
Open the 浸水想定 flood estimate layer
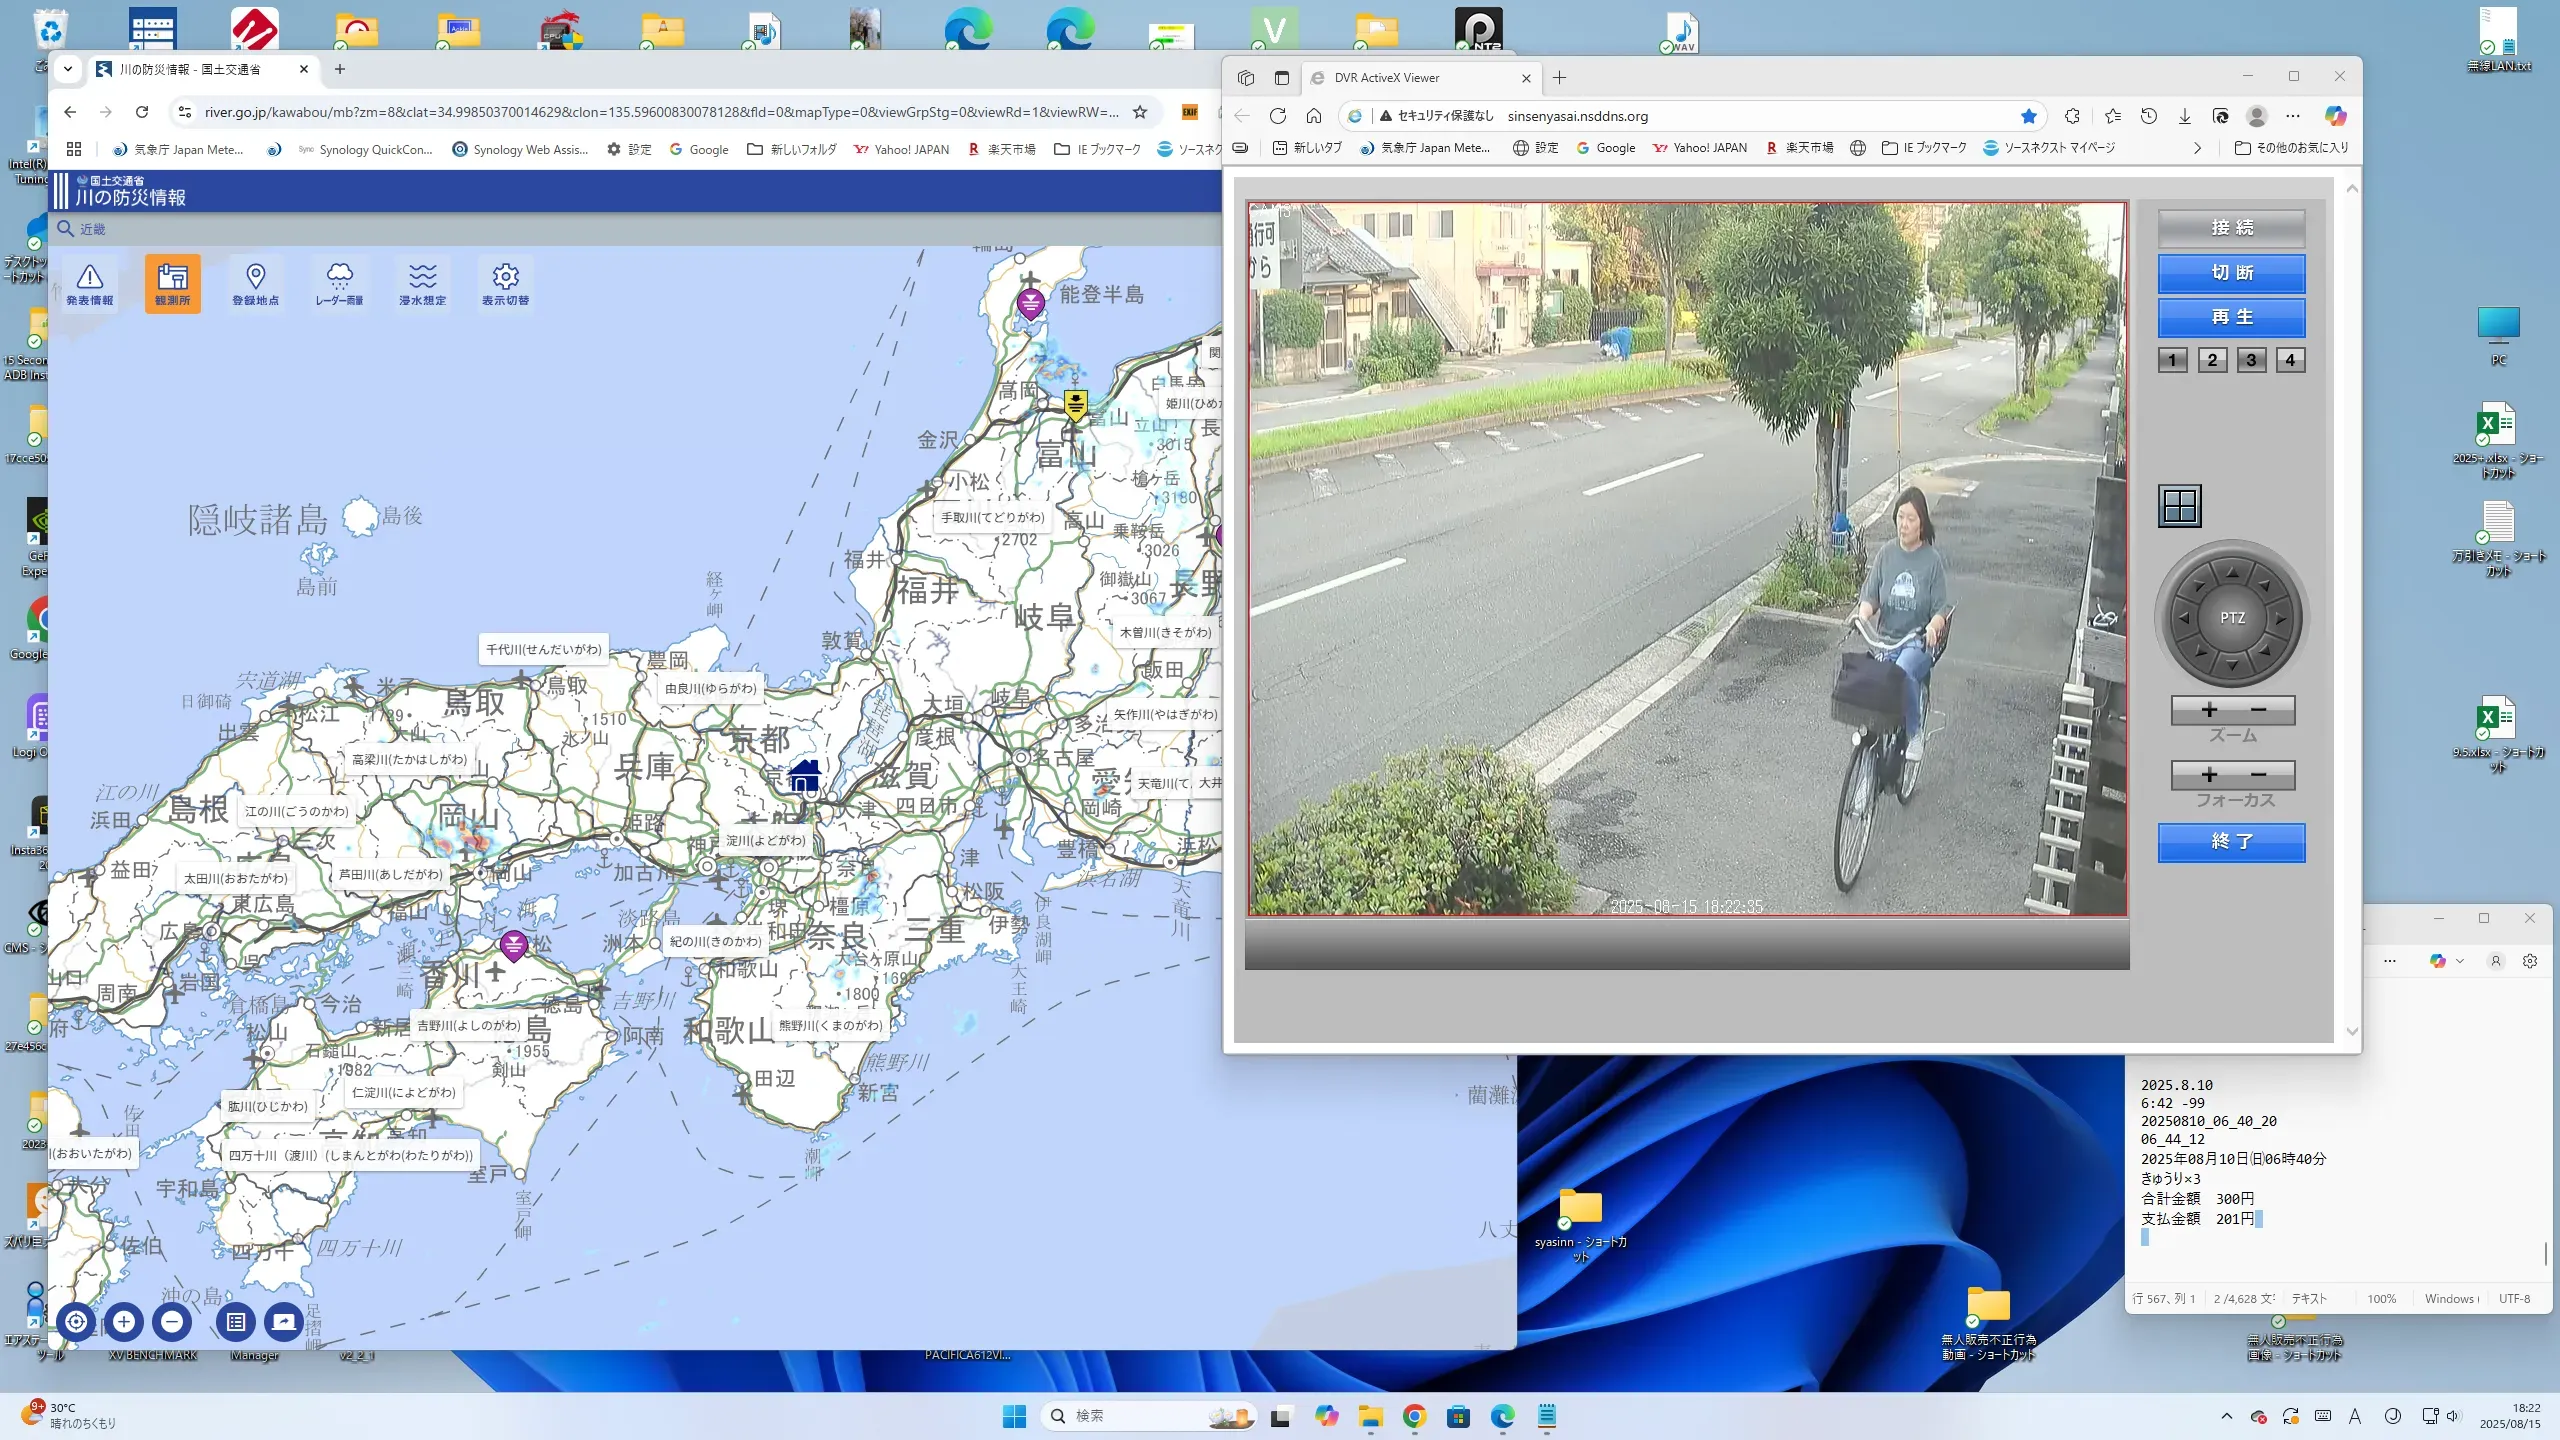coord(422,284)
